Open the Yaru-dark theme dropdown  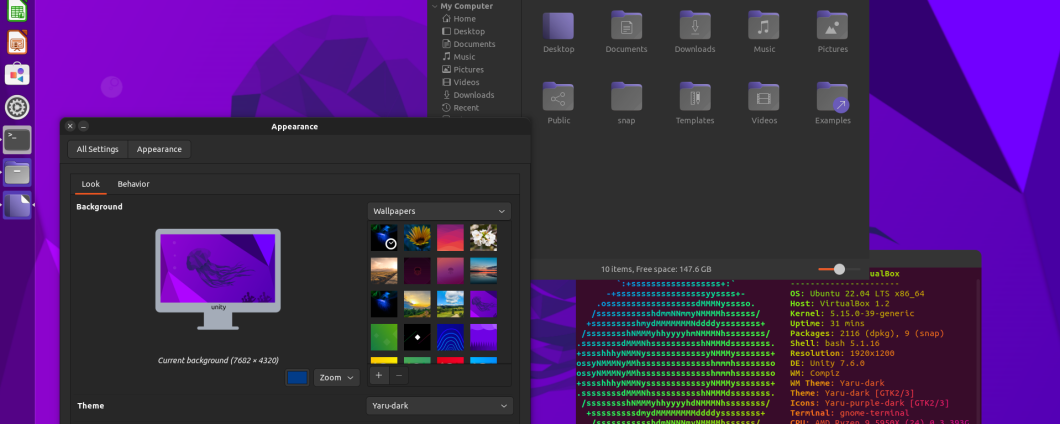pyautogui.click(x=439, y=406)
